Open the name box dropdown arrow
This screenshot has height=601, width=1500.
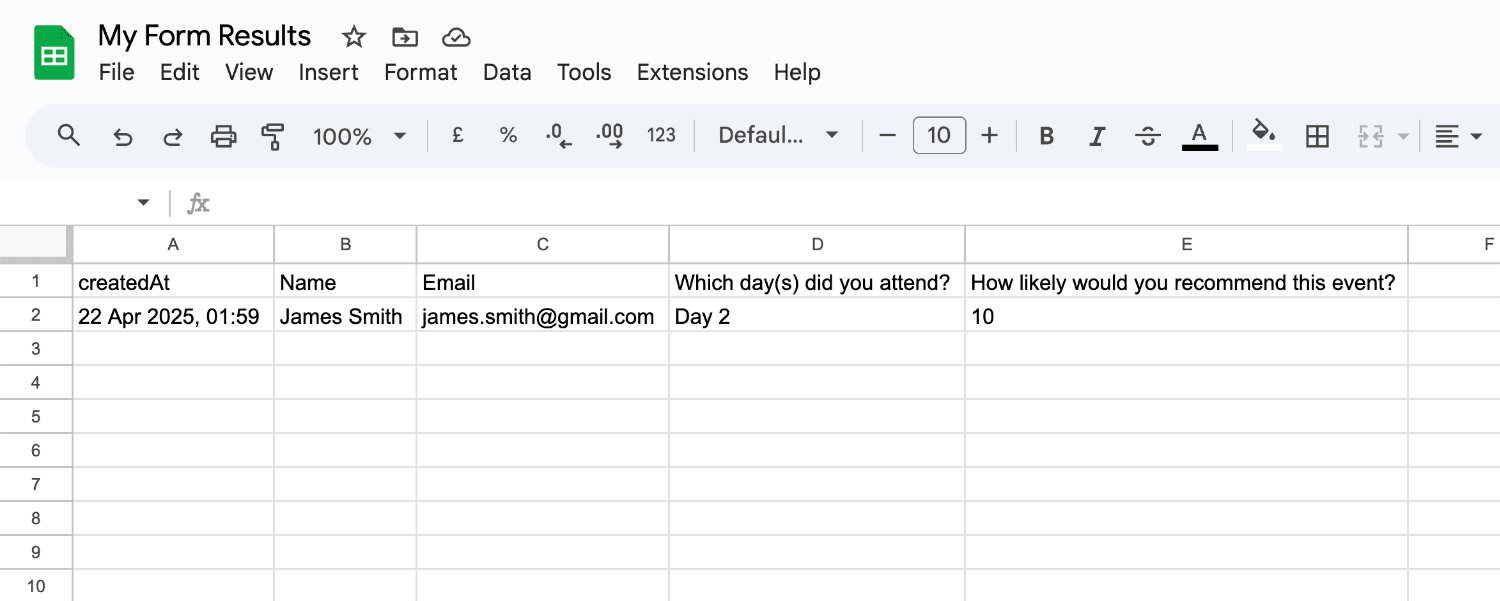click(x=143, y=203)
